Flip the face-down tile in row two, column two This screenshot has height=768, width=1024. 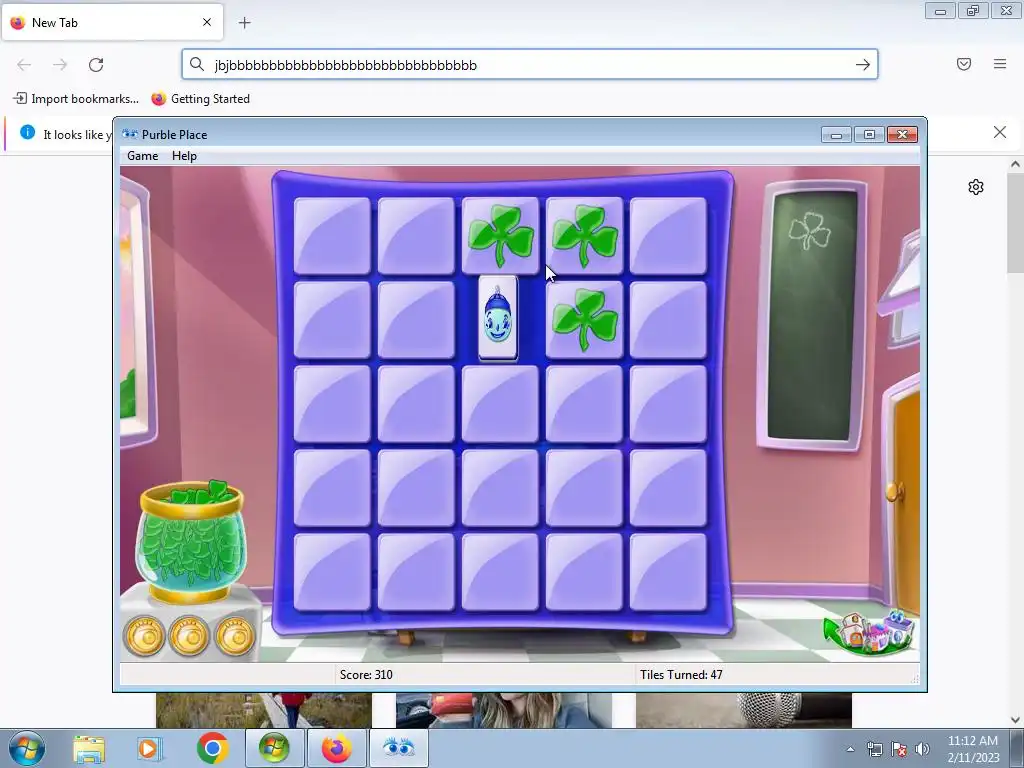click(x=416, y=320)
